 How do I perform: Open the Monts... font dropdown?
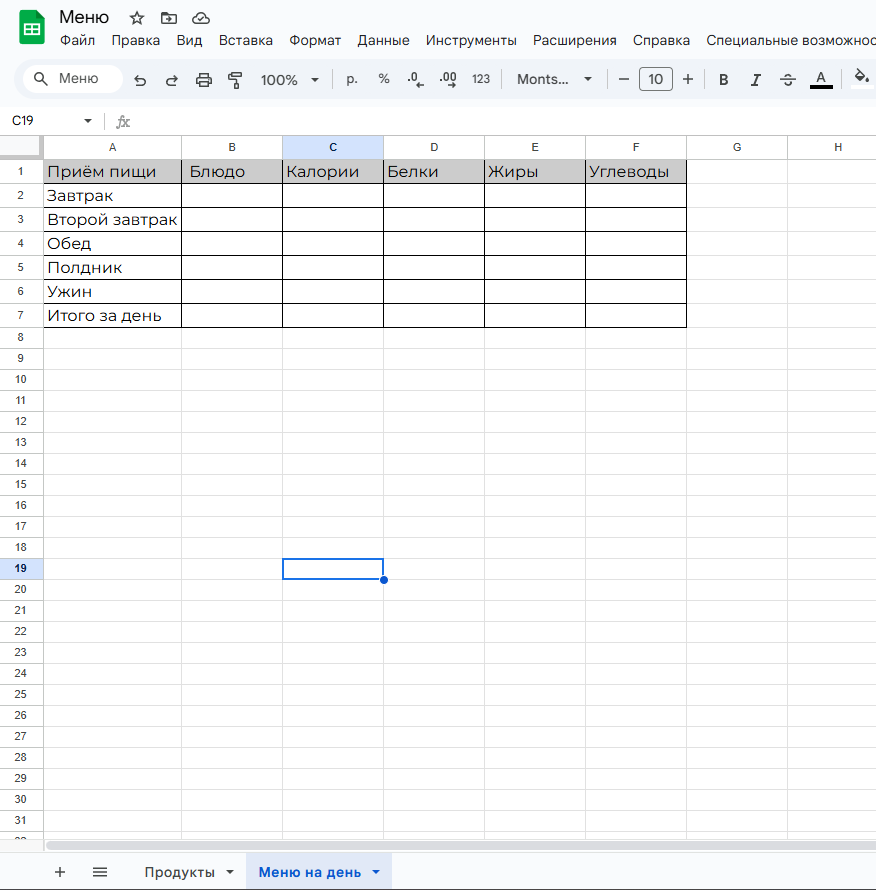pos(554,79)
